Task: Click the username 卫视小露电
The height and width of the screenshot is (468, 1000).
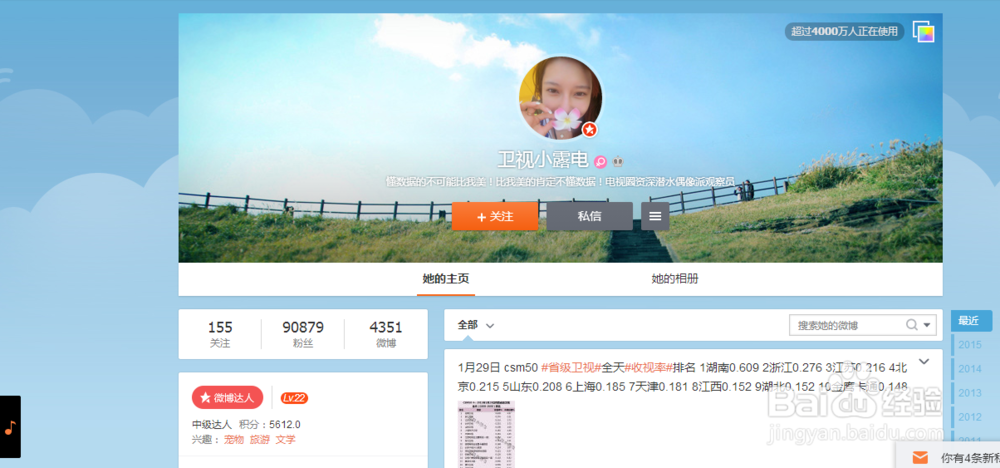Action: coord(543,160)
